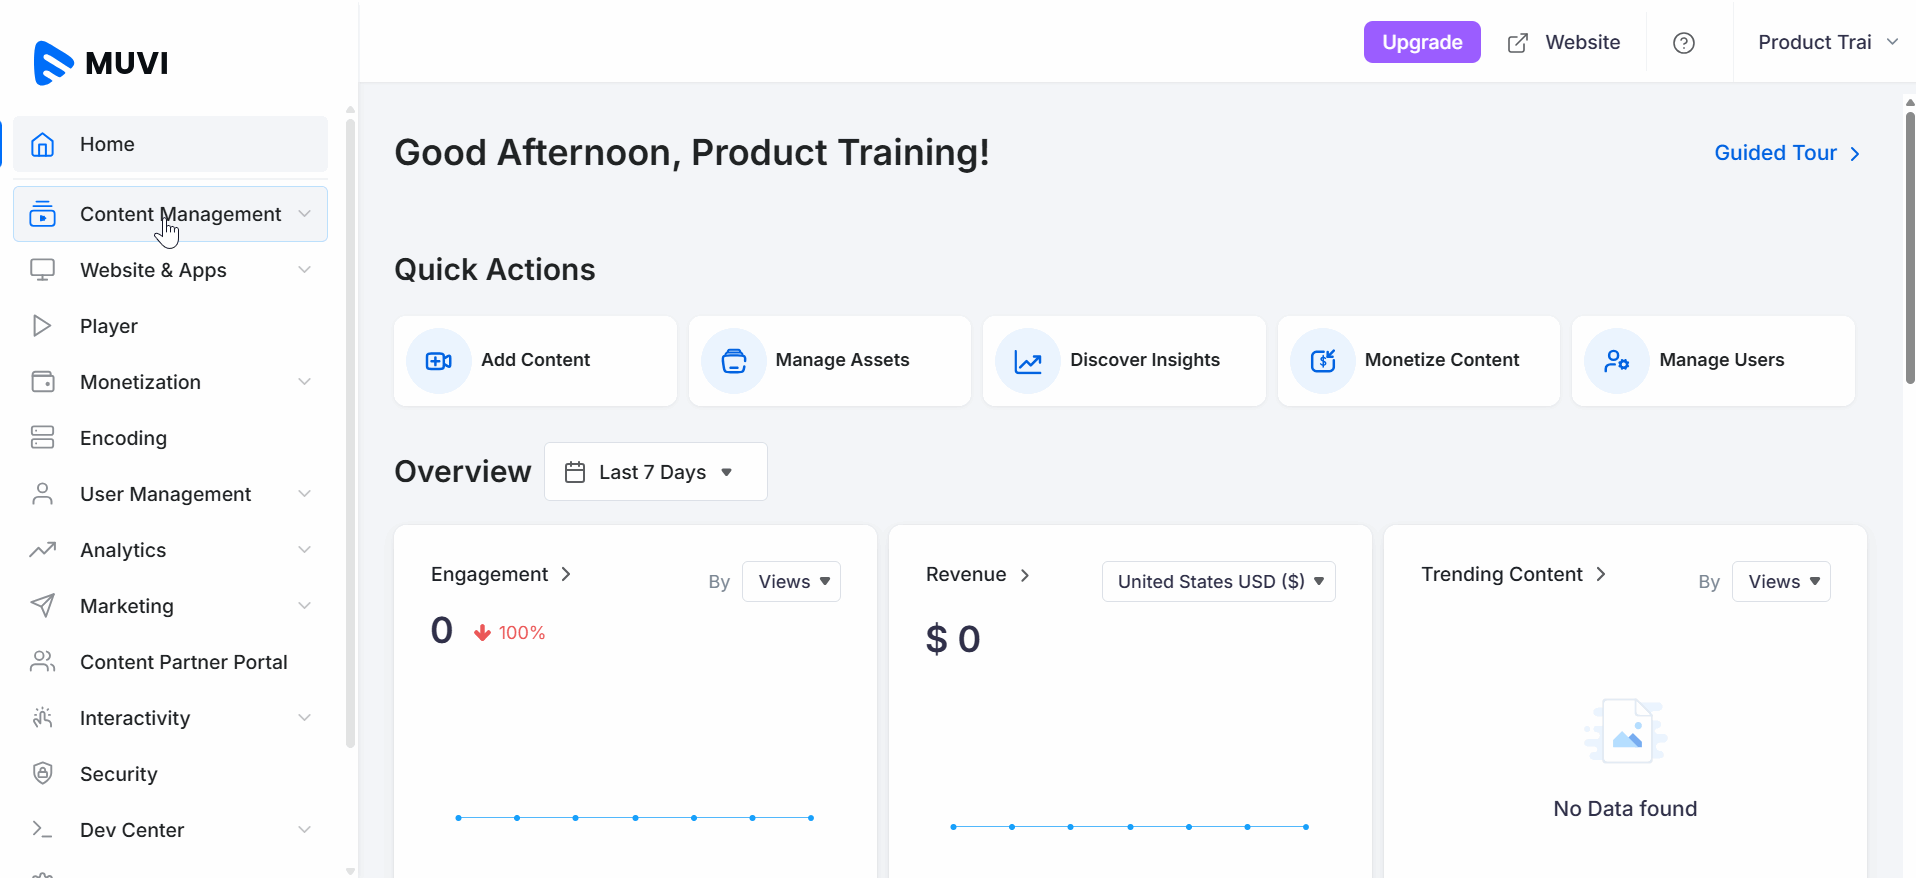Click the Encoding icon in sidebar
Screen dimensions: 1916x878
pos(42,437)
